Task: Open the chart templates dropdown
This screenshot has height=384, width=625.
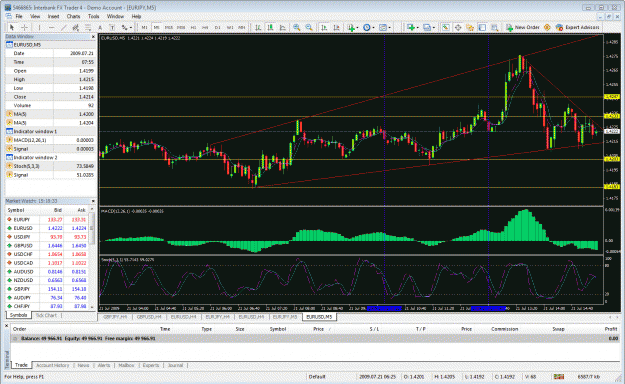Action: 384,27
